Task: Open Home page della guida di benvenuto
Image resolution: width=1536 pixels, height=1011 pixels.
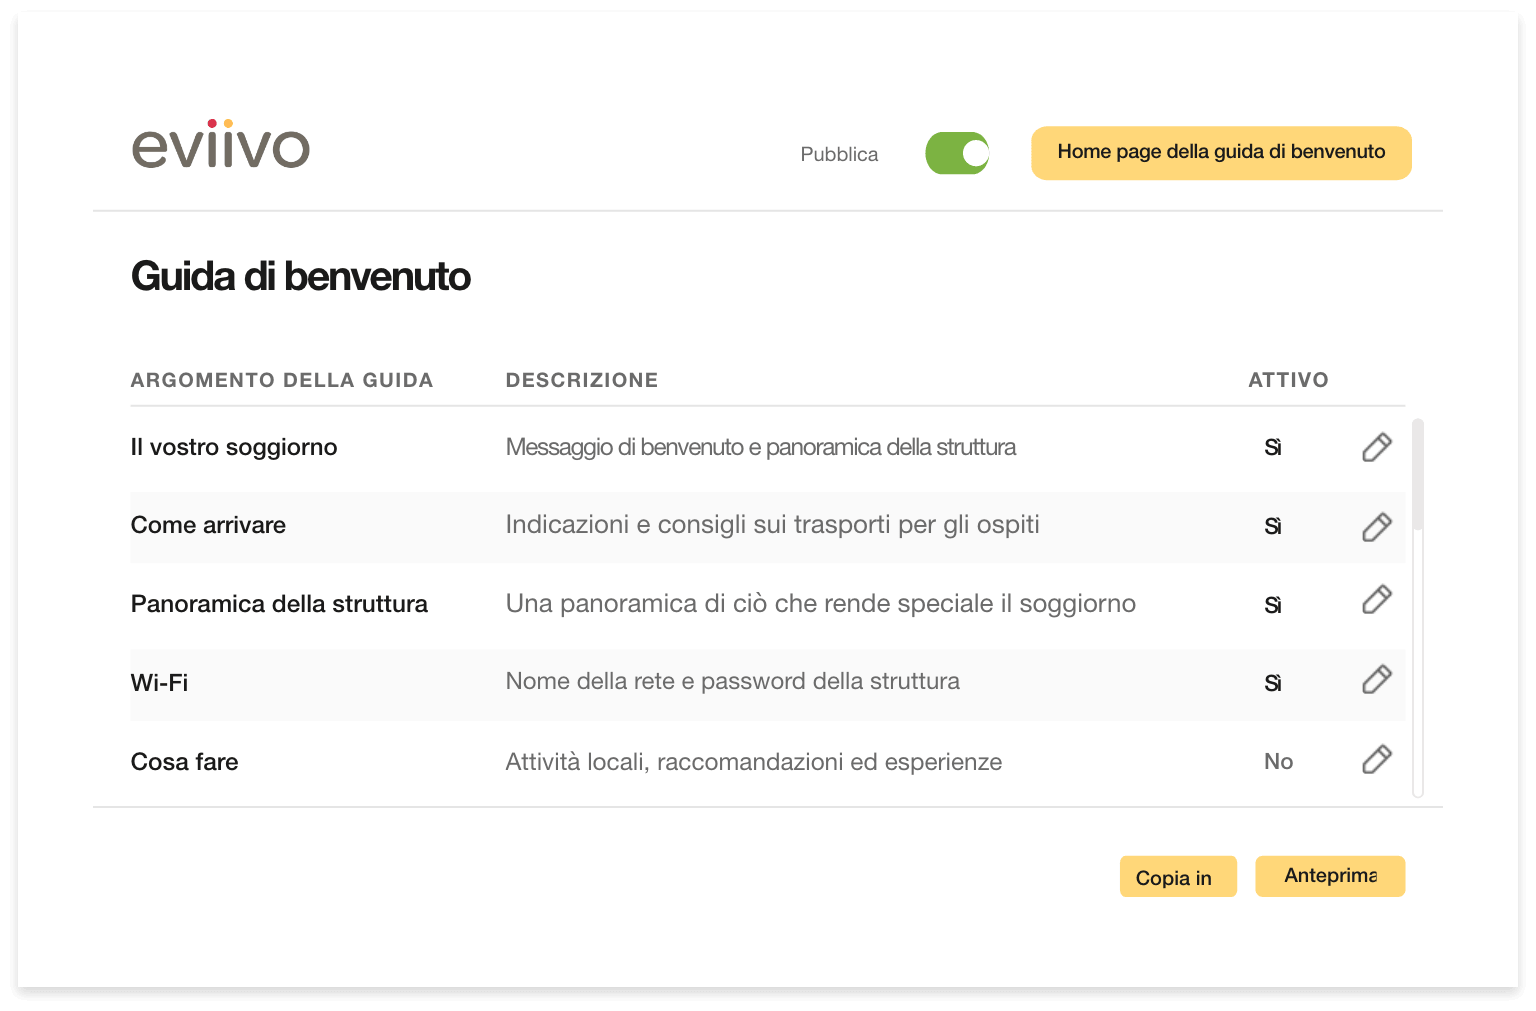Action: point(1221,152)
